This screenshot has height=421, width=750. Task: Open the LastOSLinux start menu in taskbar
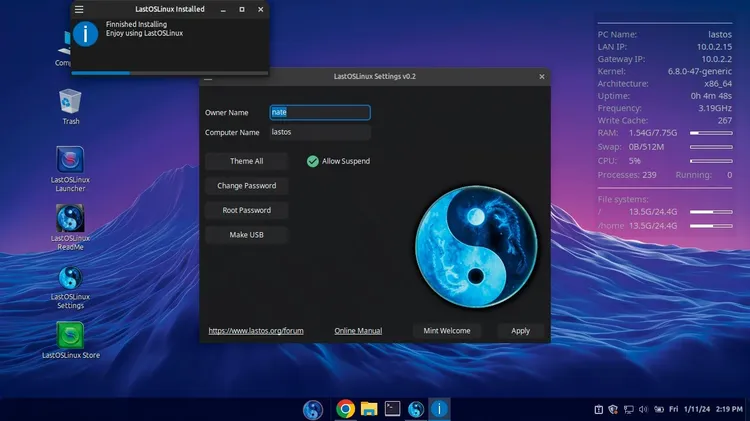[313, 410]
